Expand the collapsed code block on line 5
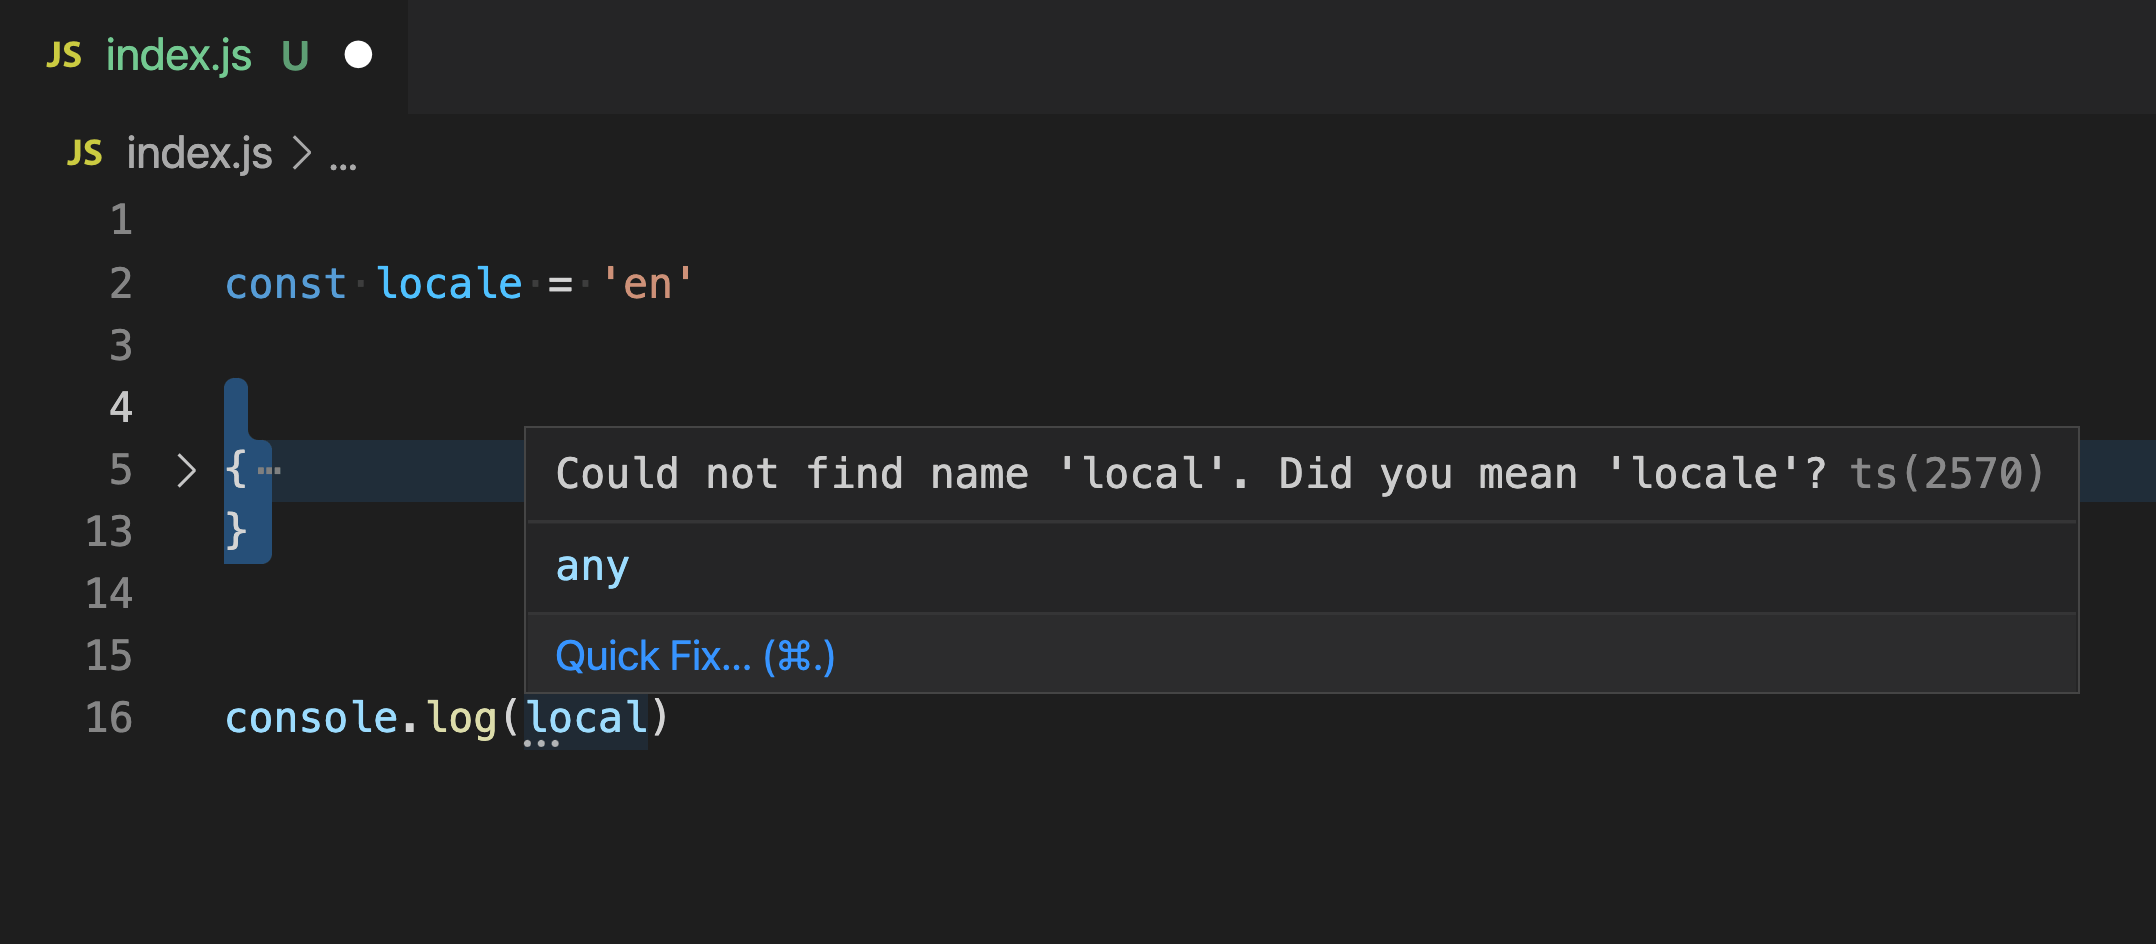The height and width of the screenshot is (944, 2156). tap(184, 470)
